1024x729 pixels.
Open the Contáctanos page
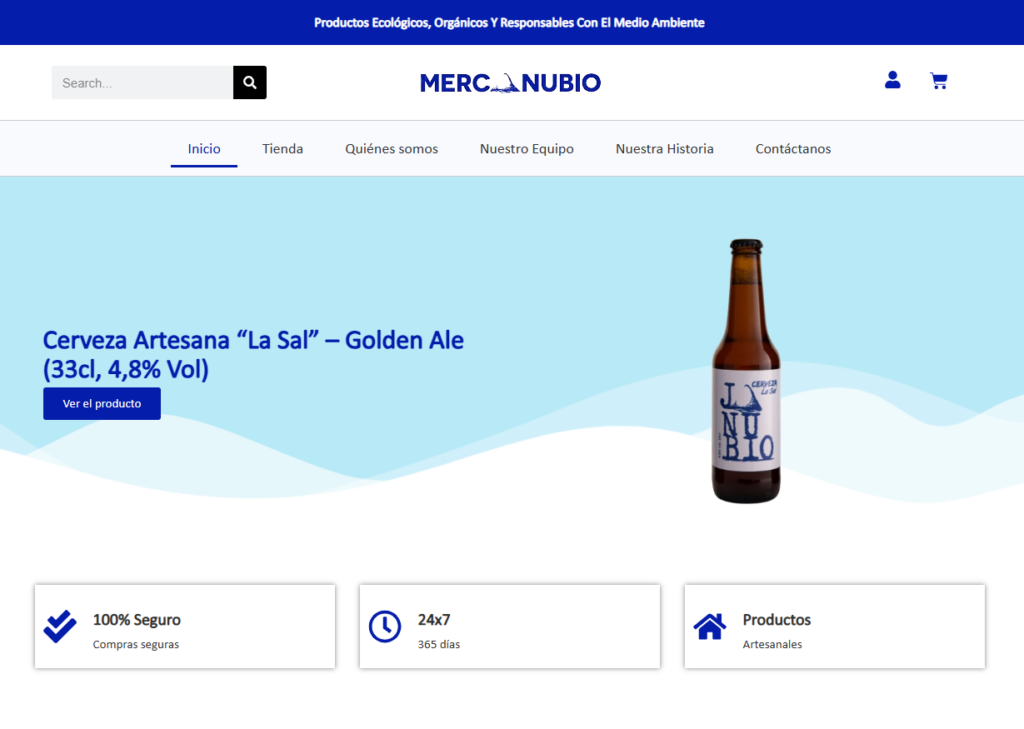(793, 149)
